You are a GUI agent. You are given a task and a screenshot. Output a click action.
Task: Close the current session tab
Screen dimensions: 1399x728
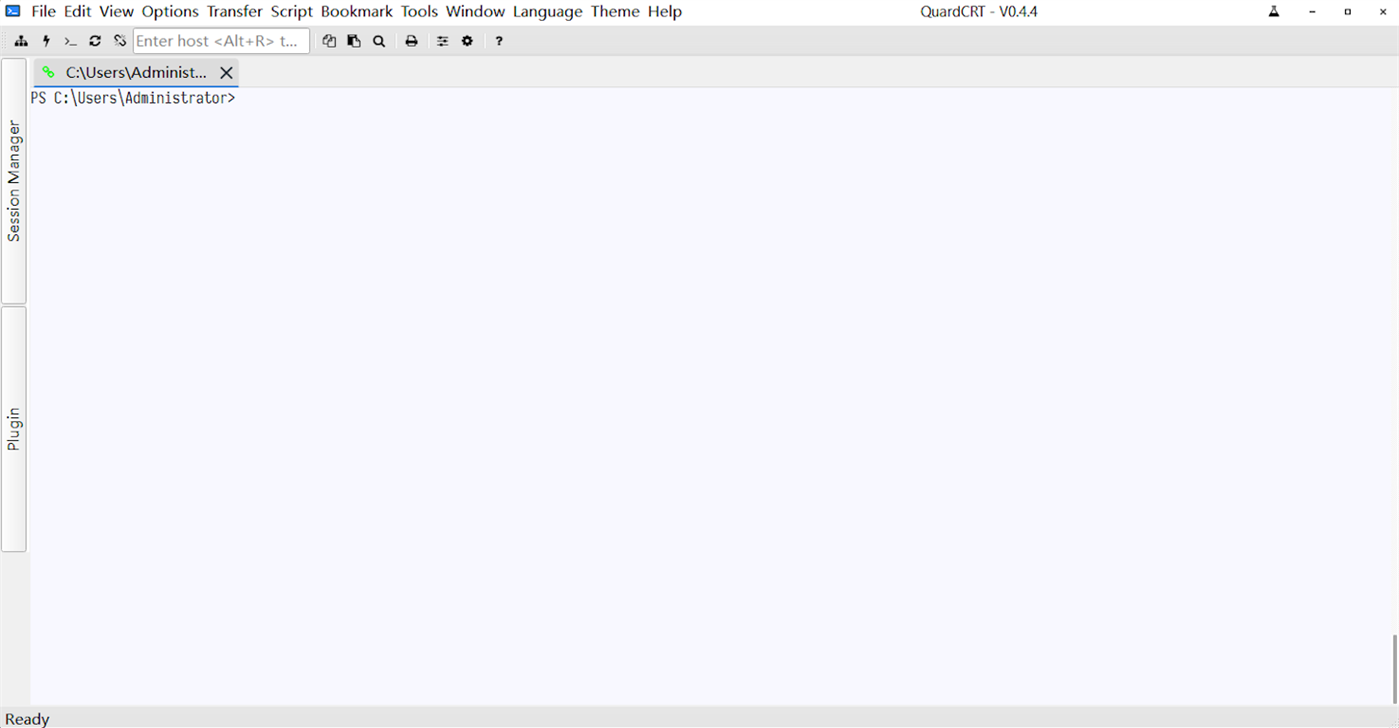point(226,72)
